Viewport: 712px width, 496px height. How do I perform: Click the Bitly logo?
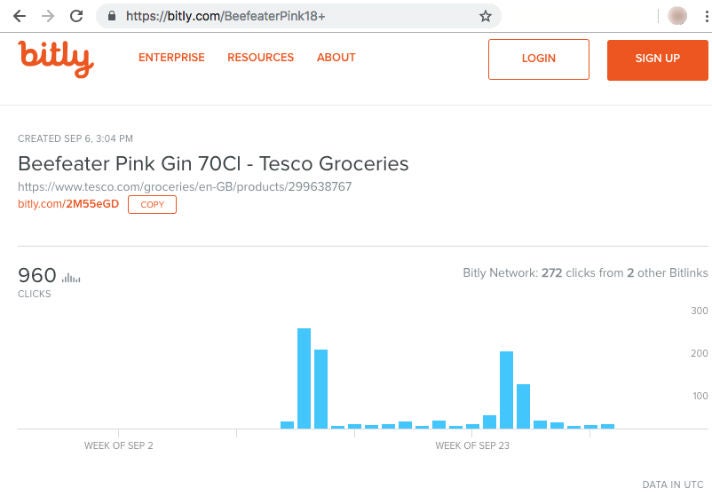click(55, 58)
